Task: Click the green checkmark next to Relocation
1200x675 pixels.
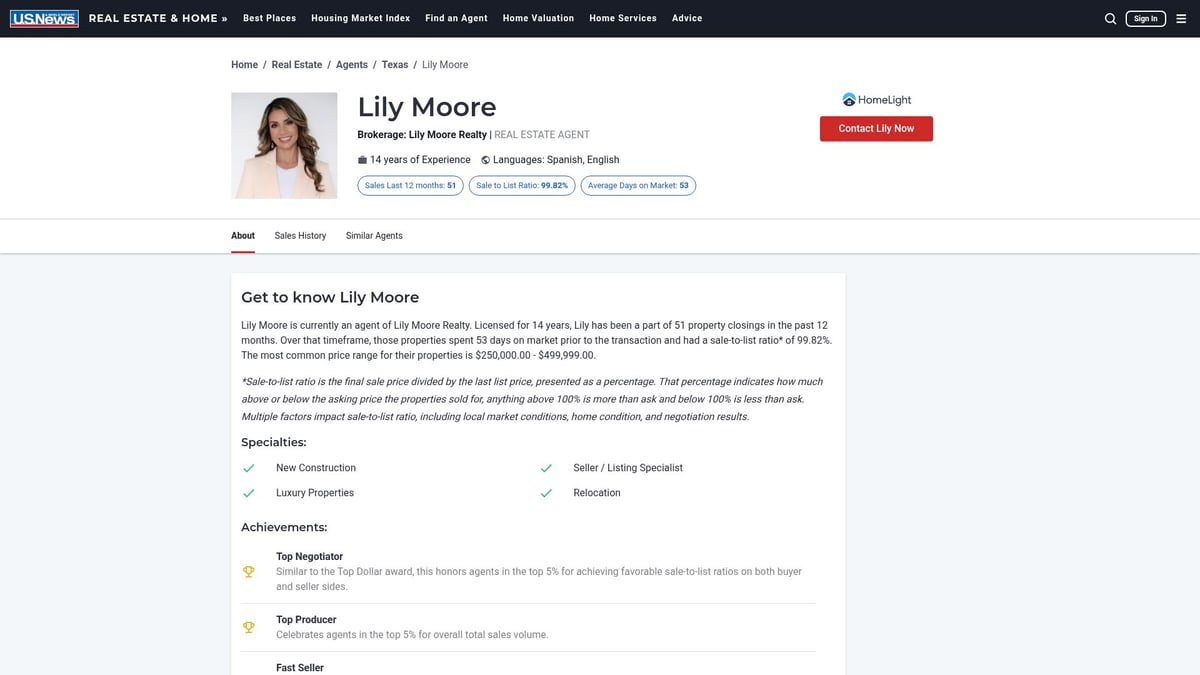Action: coord(546,493)
